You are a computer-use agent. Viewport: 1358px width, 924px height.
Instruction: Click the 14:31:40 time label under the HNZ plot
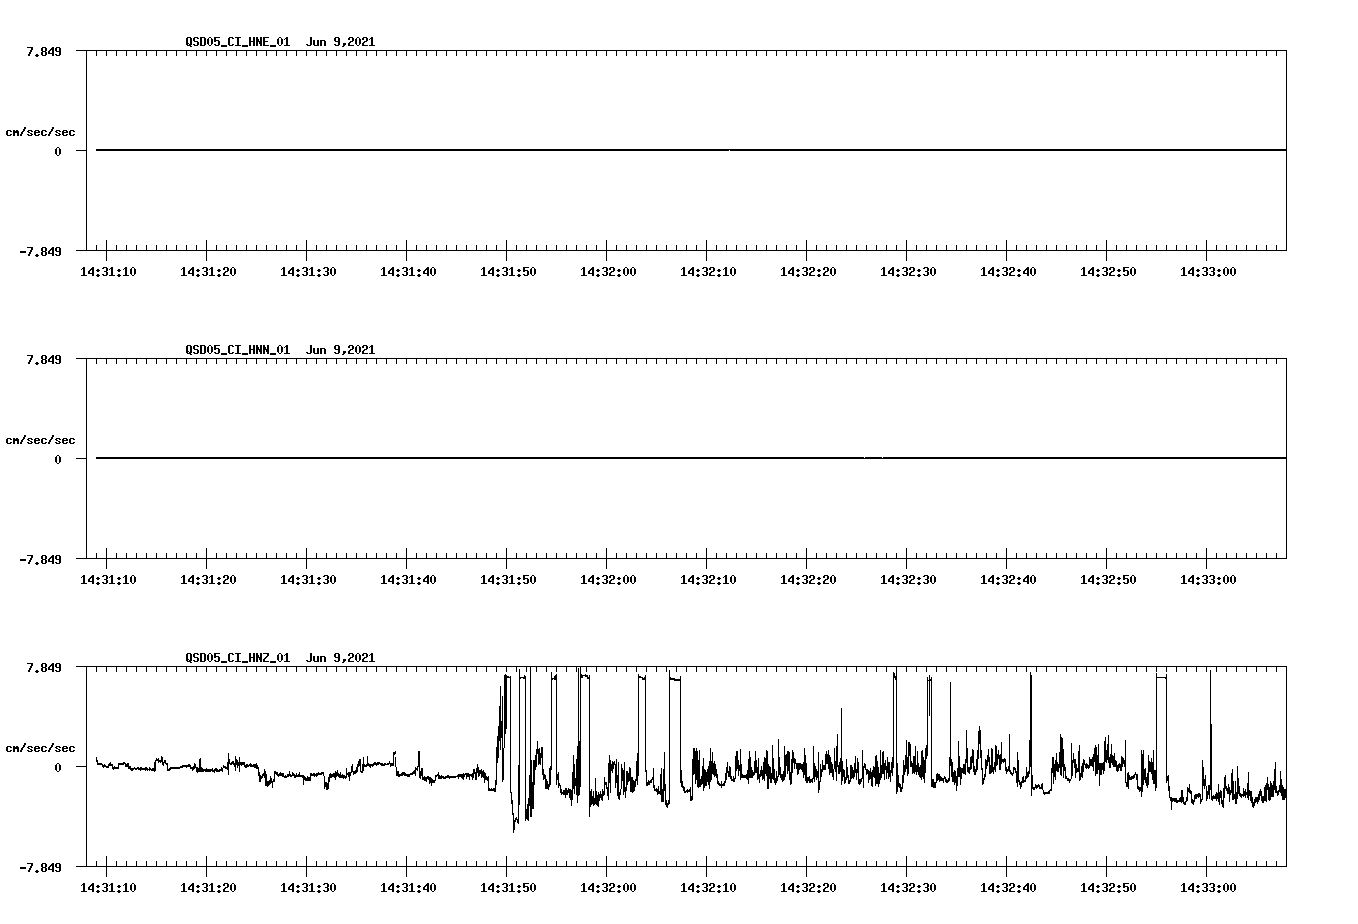pos(408,888)
